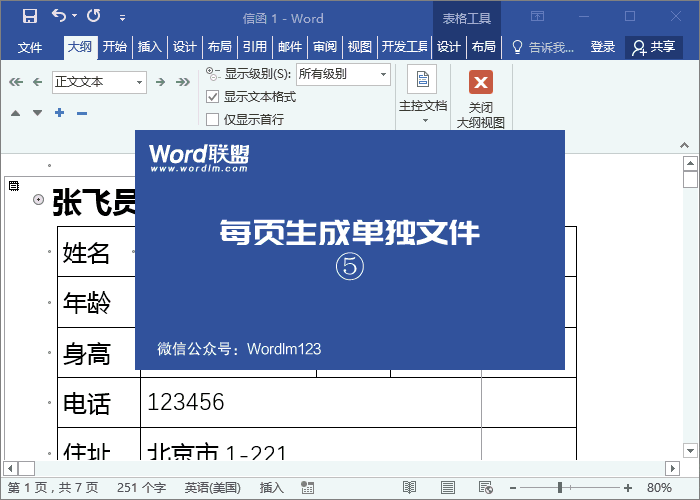This screenshot has width=700, height=500.
Task: Open the 开发工具 ribbon tab
Action: click(x=404, y=46)
